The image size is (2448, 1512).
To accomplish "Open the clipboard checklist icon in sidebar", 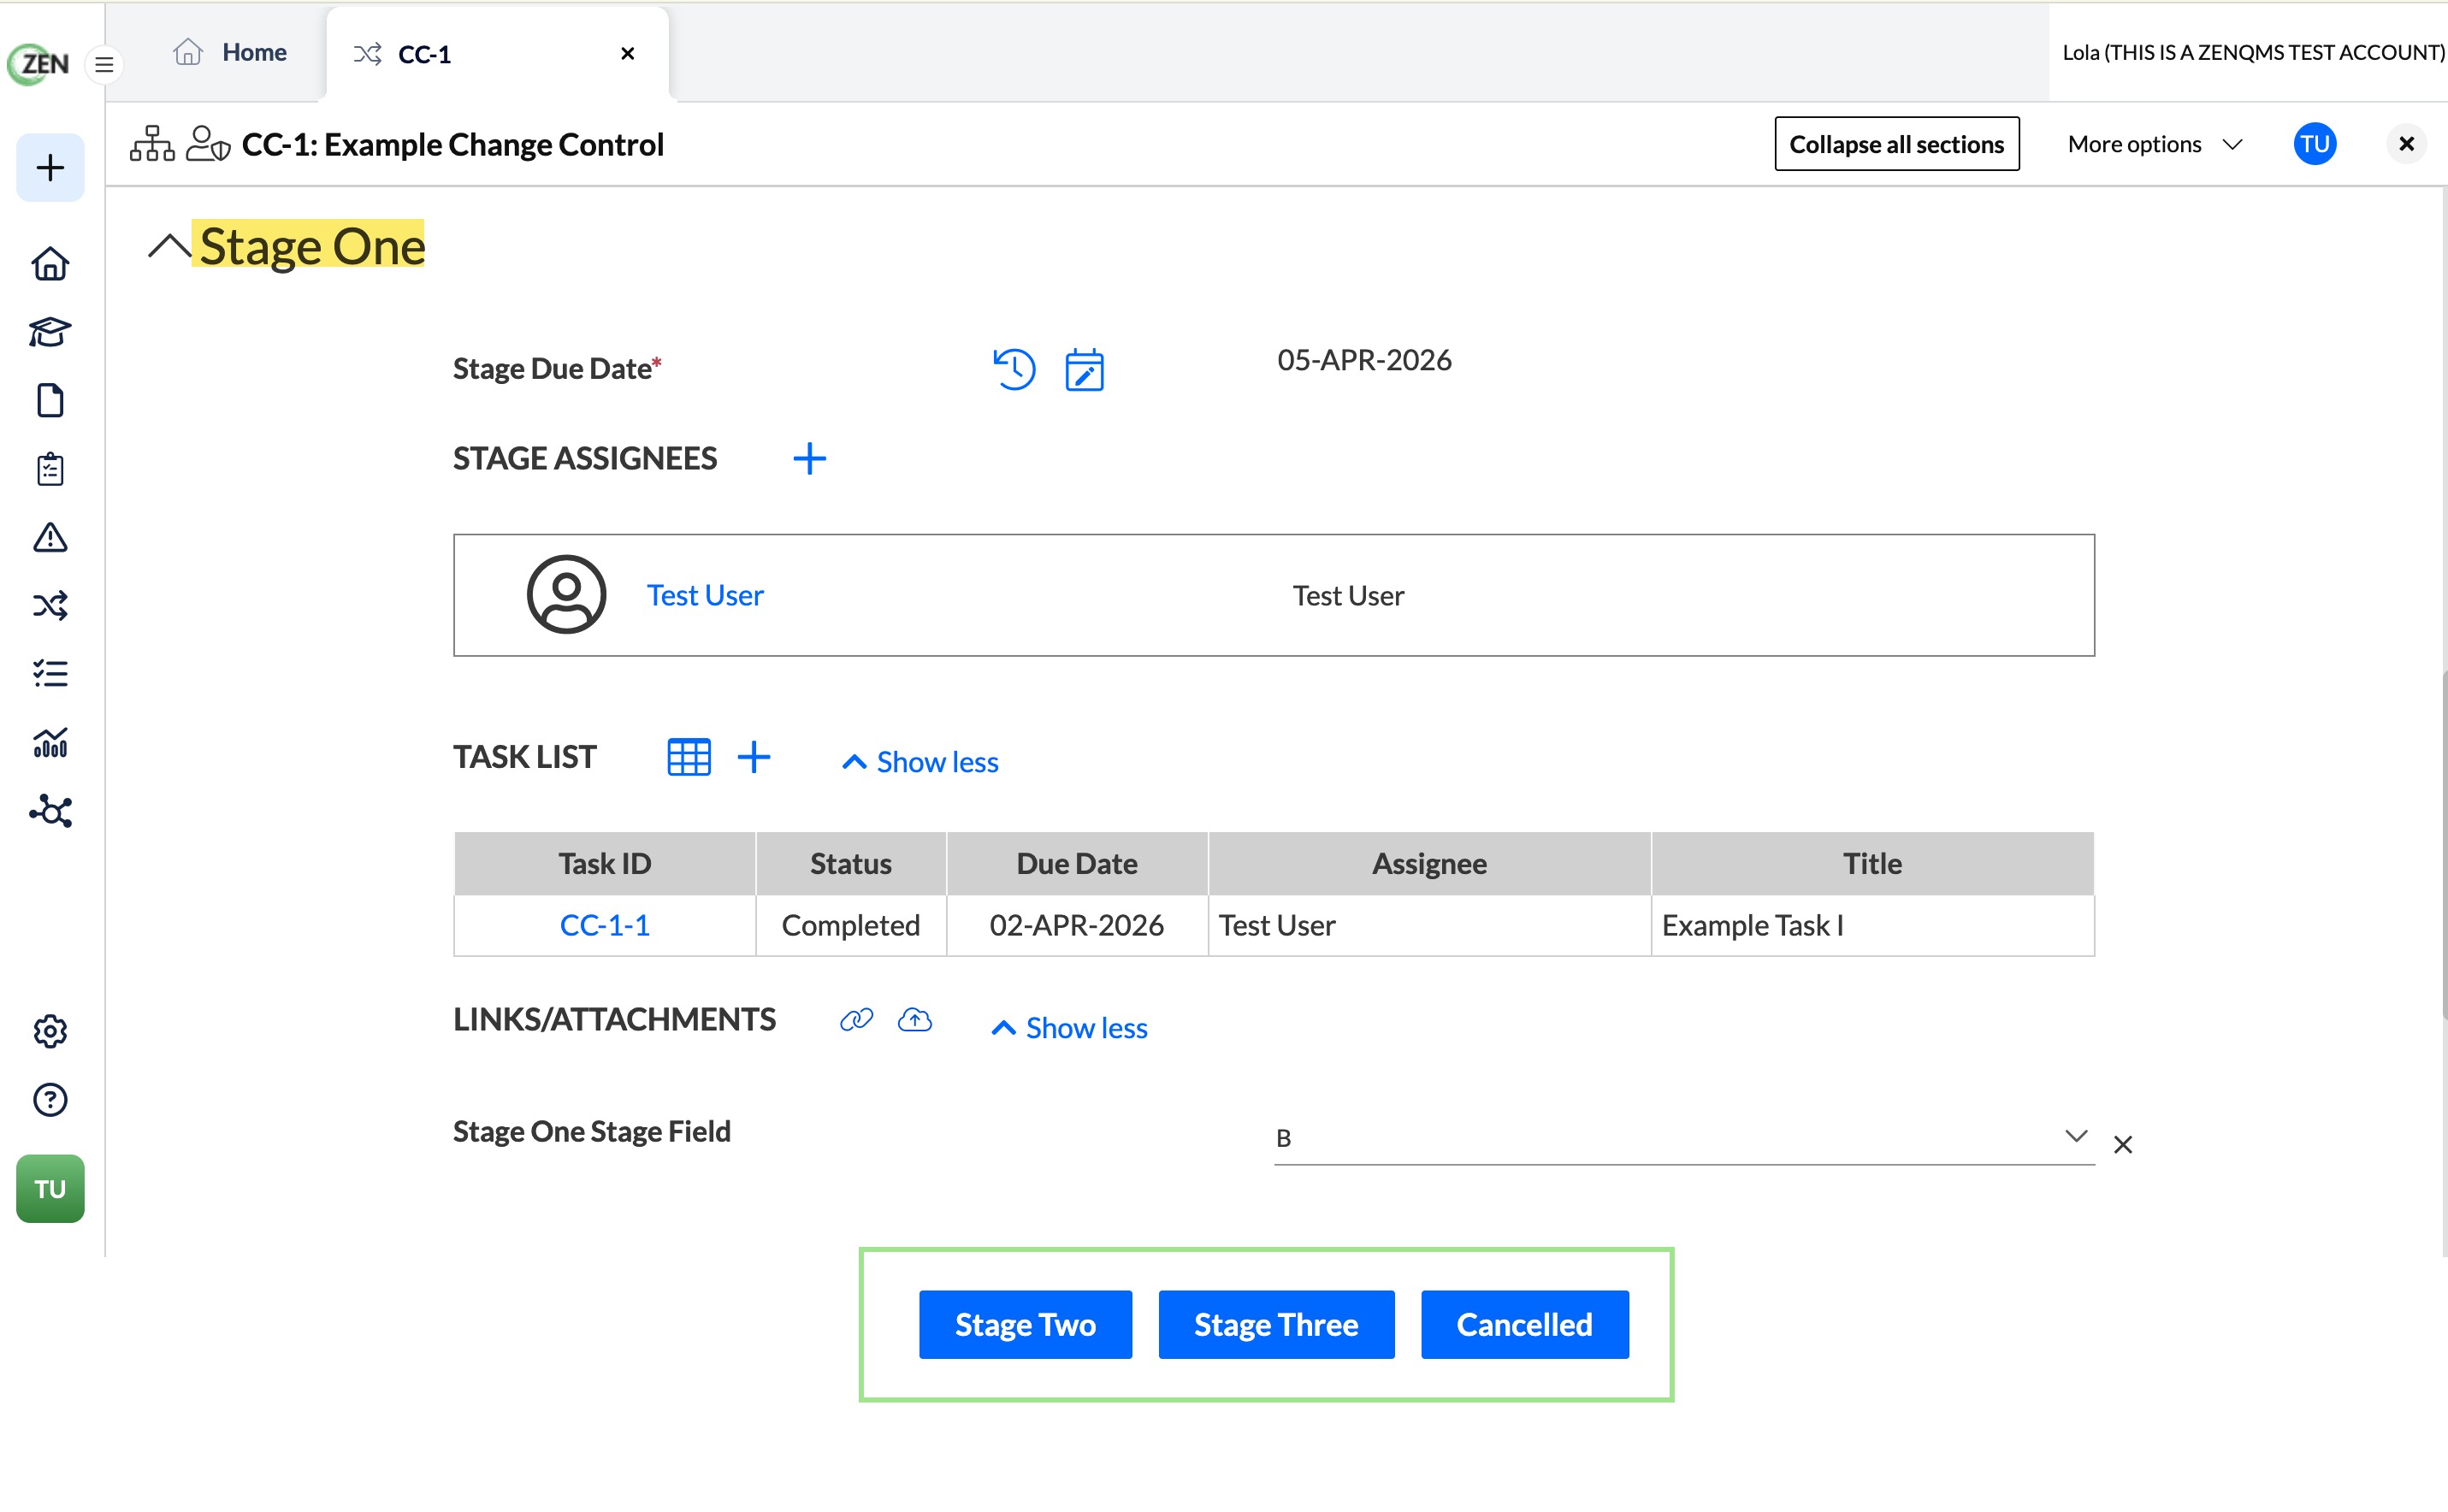I will pyautogui.click(x=50, y=469).
